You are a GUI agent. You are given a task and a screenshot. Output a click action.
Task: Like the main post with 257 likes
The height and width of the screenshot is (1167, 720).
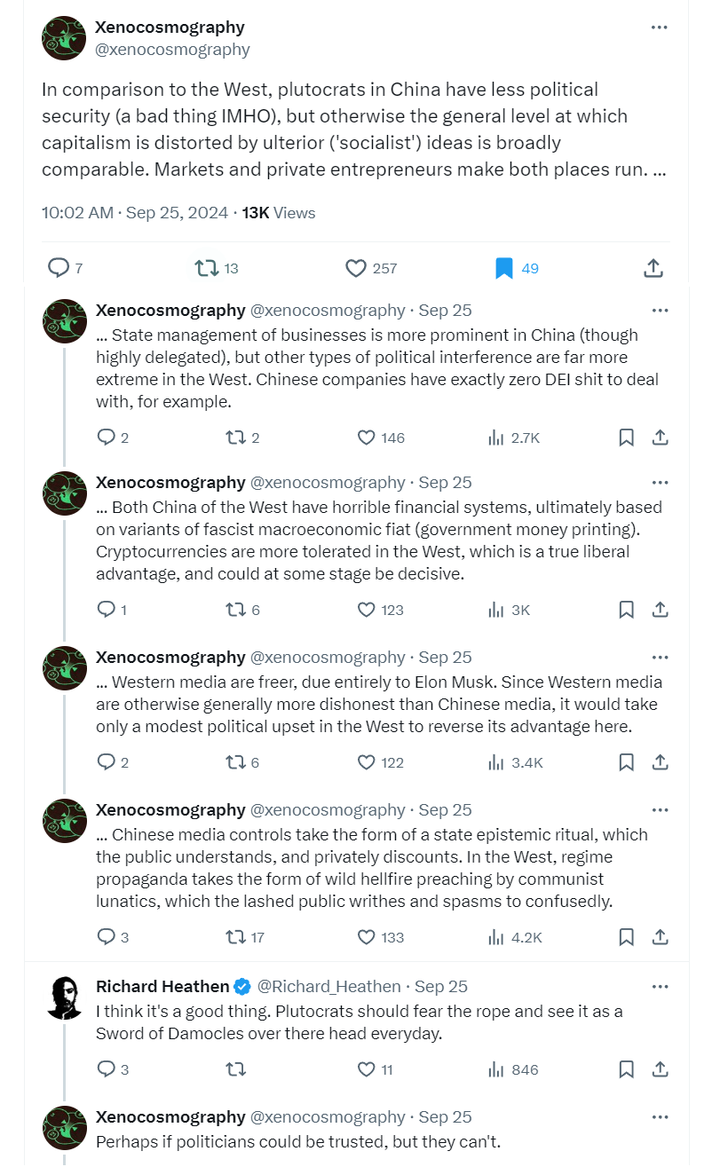[357, 268]
